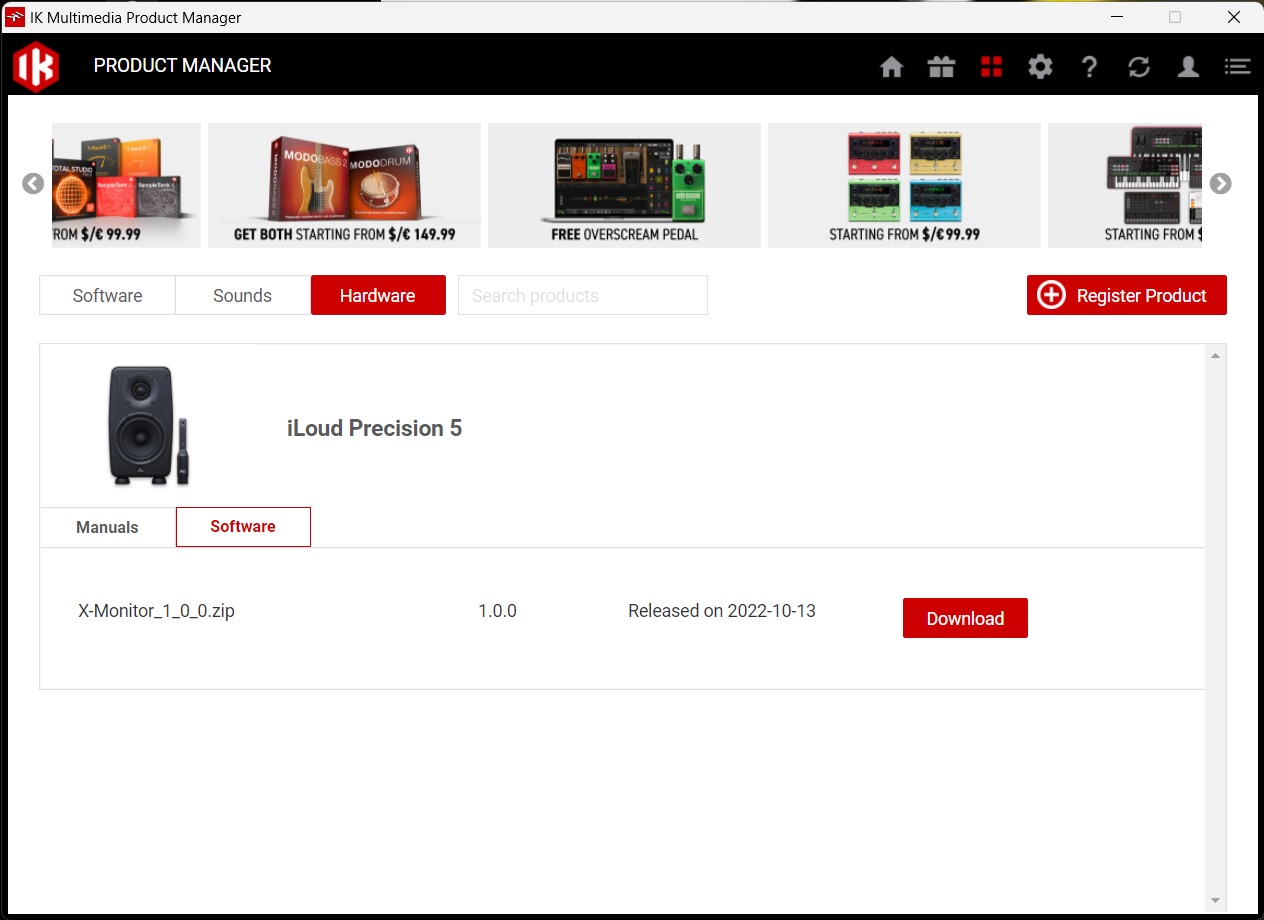Click the question mark help icon
Viewport: 1264px width, 920px height.
tap(1089, 67)
